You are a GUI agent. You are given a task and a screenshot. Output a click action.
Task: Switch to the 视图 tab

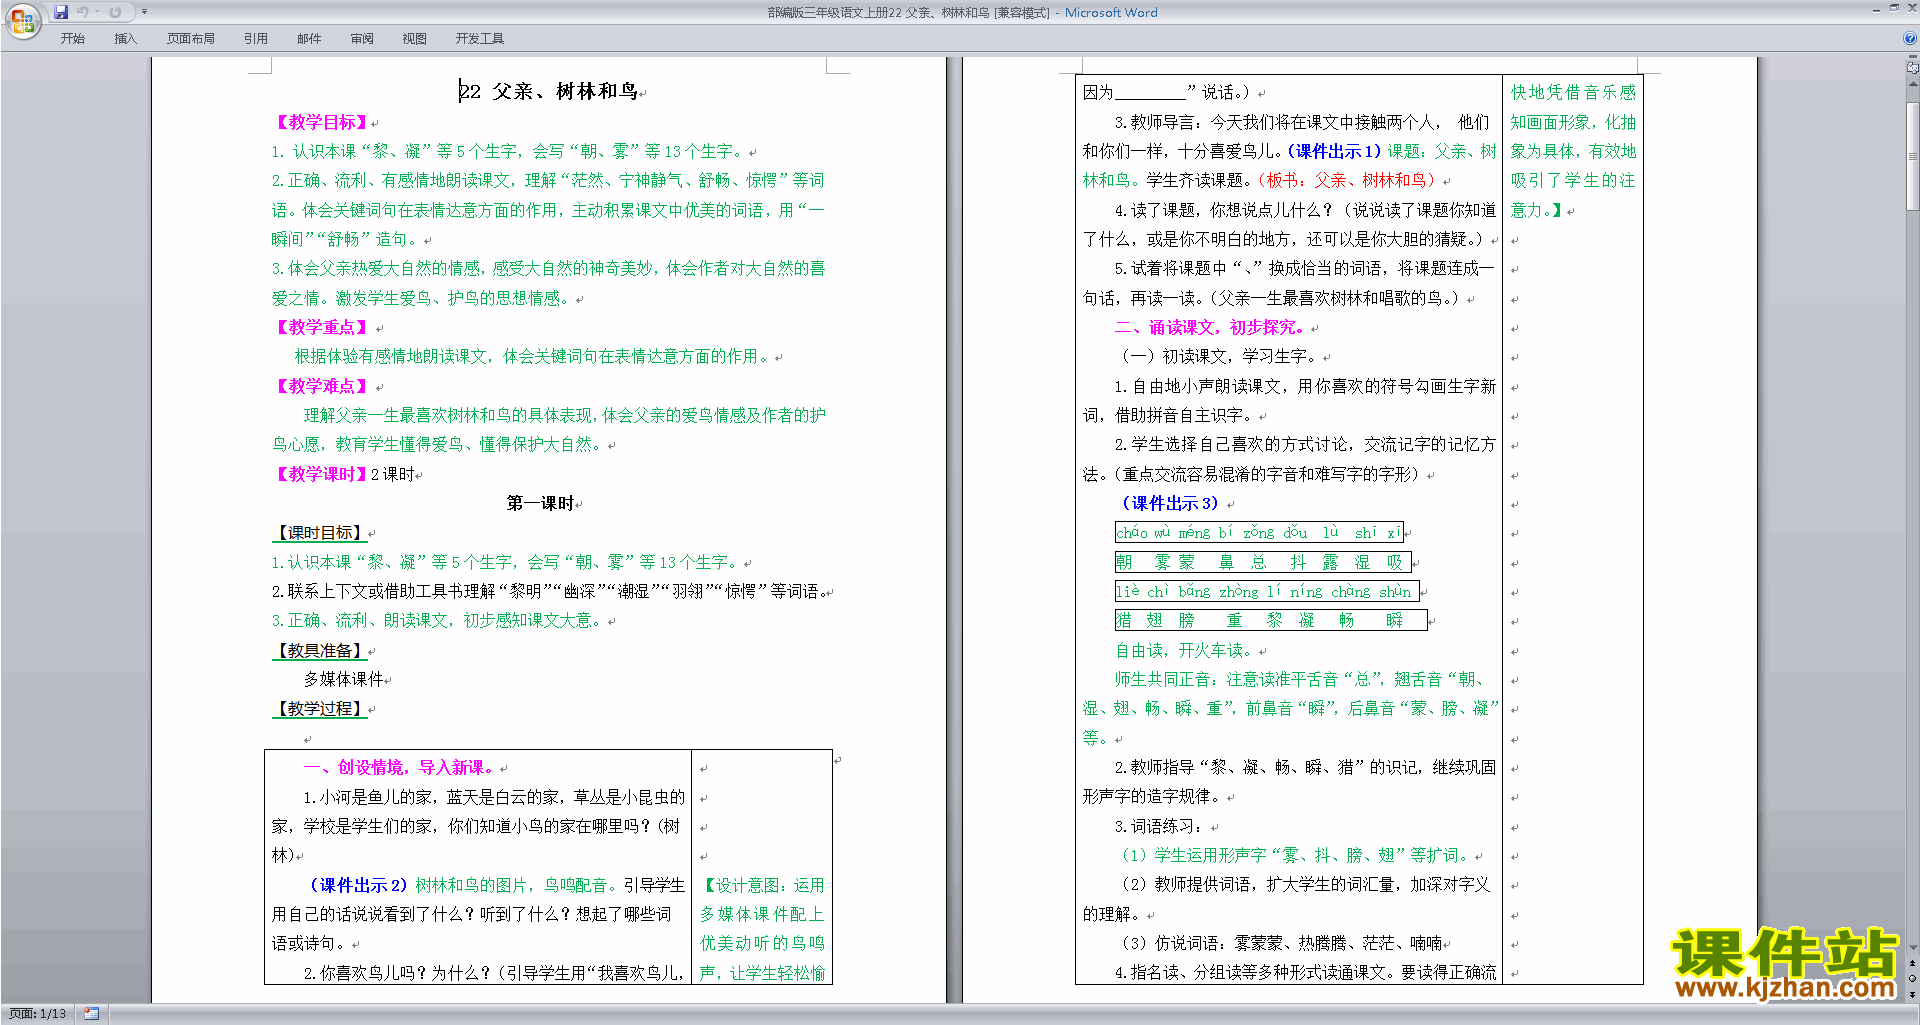(x=415, y=39)
